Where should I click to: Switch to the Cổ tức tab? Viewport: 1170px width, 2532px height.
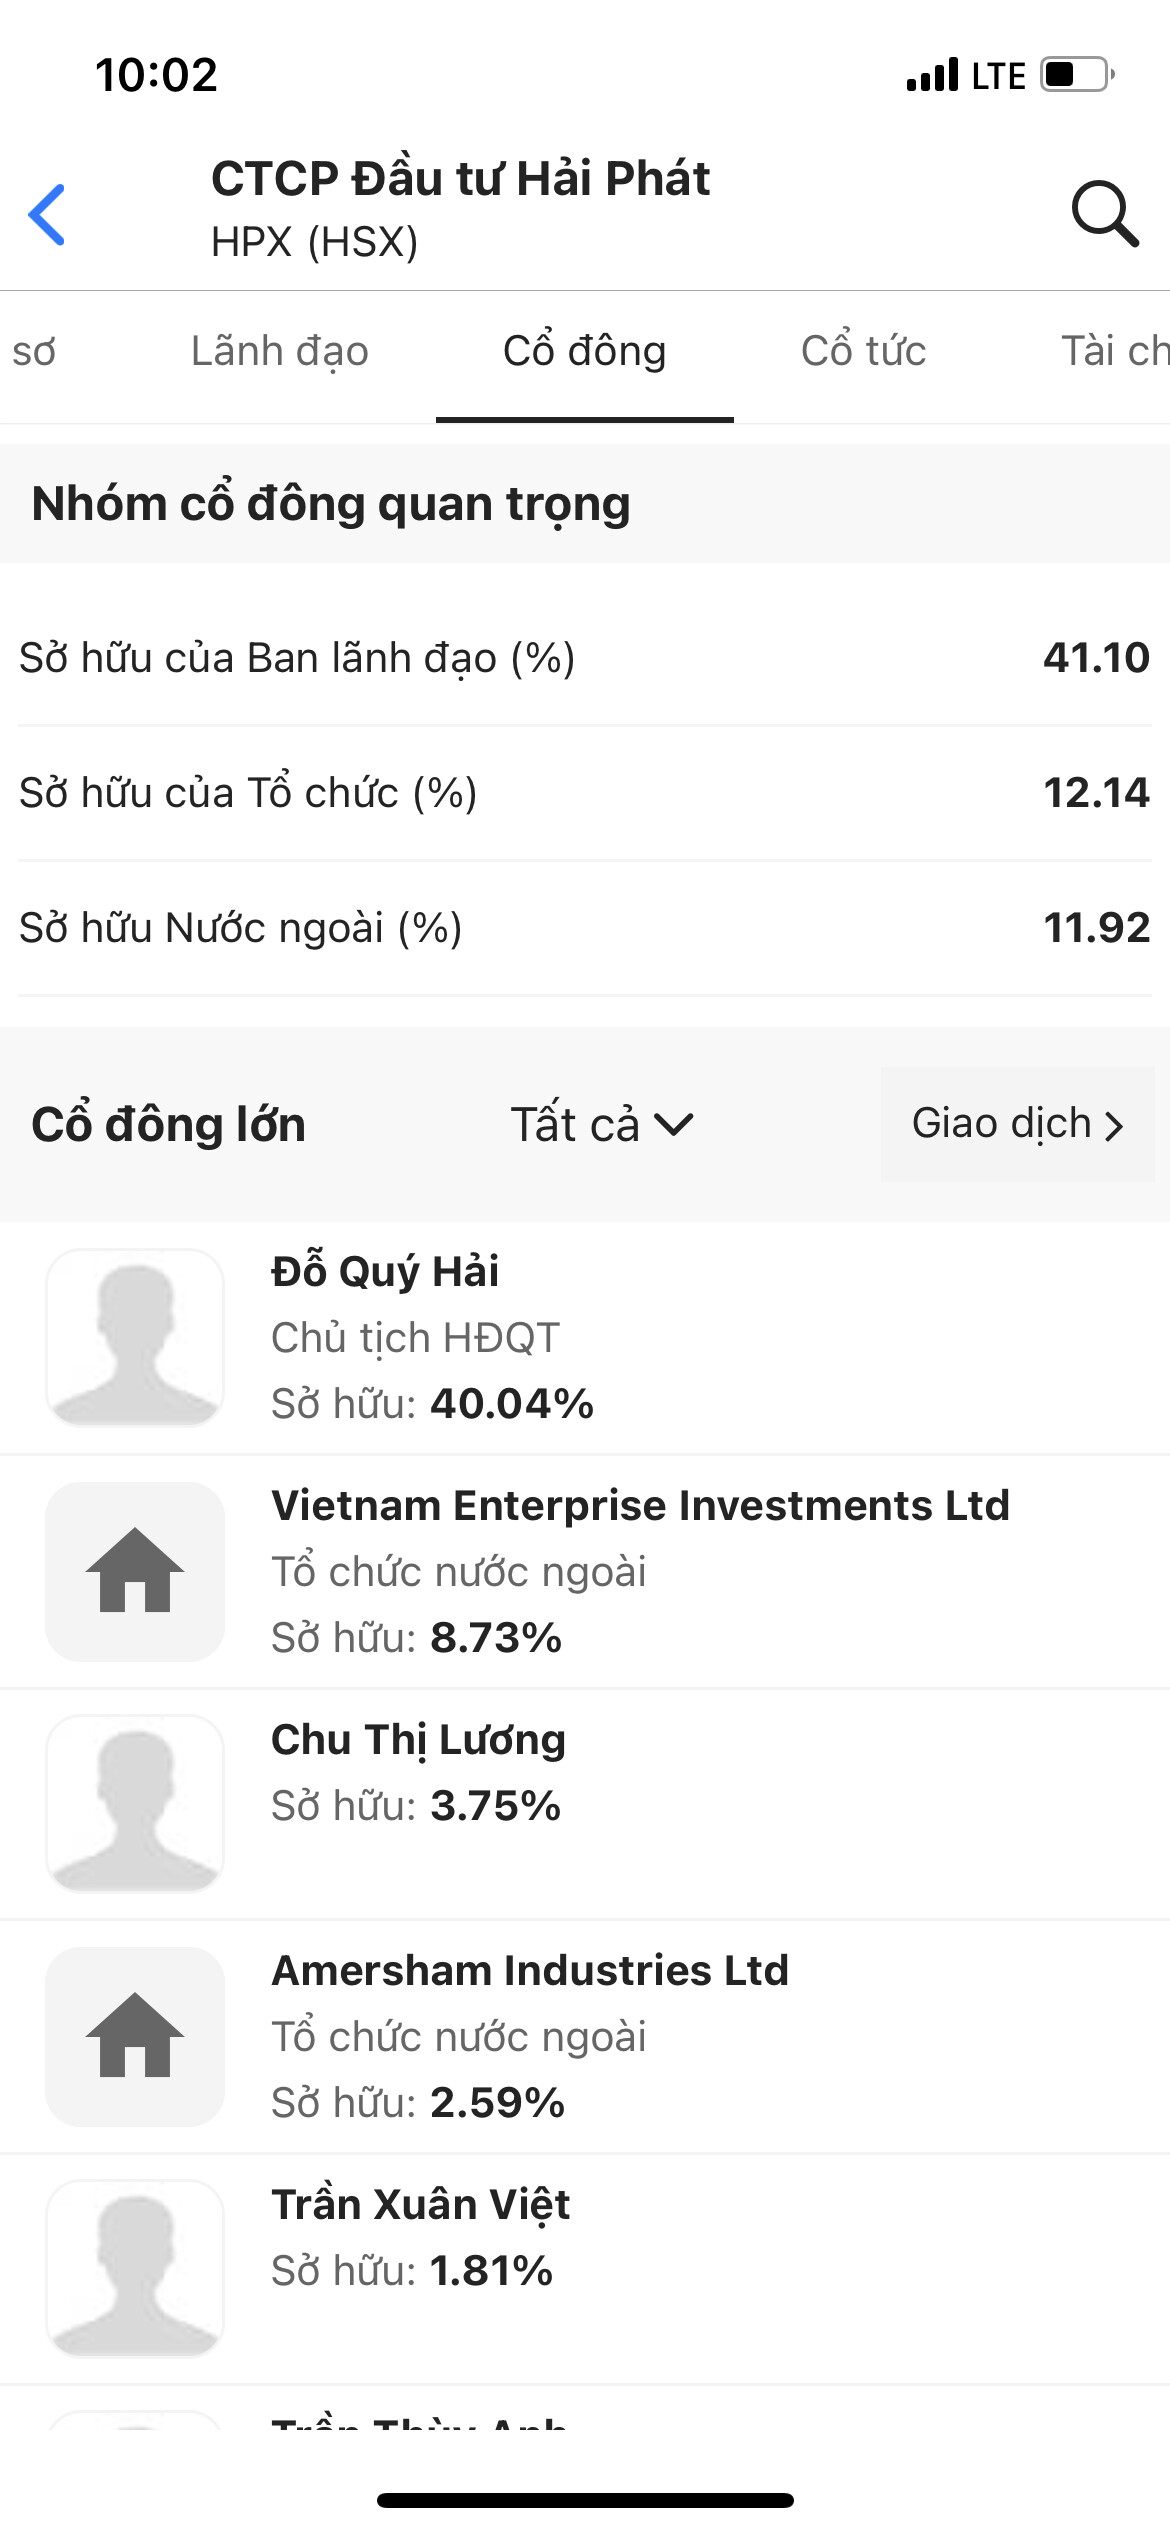click(x=863, y=352)
